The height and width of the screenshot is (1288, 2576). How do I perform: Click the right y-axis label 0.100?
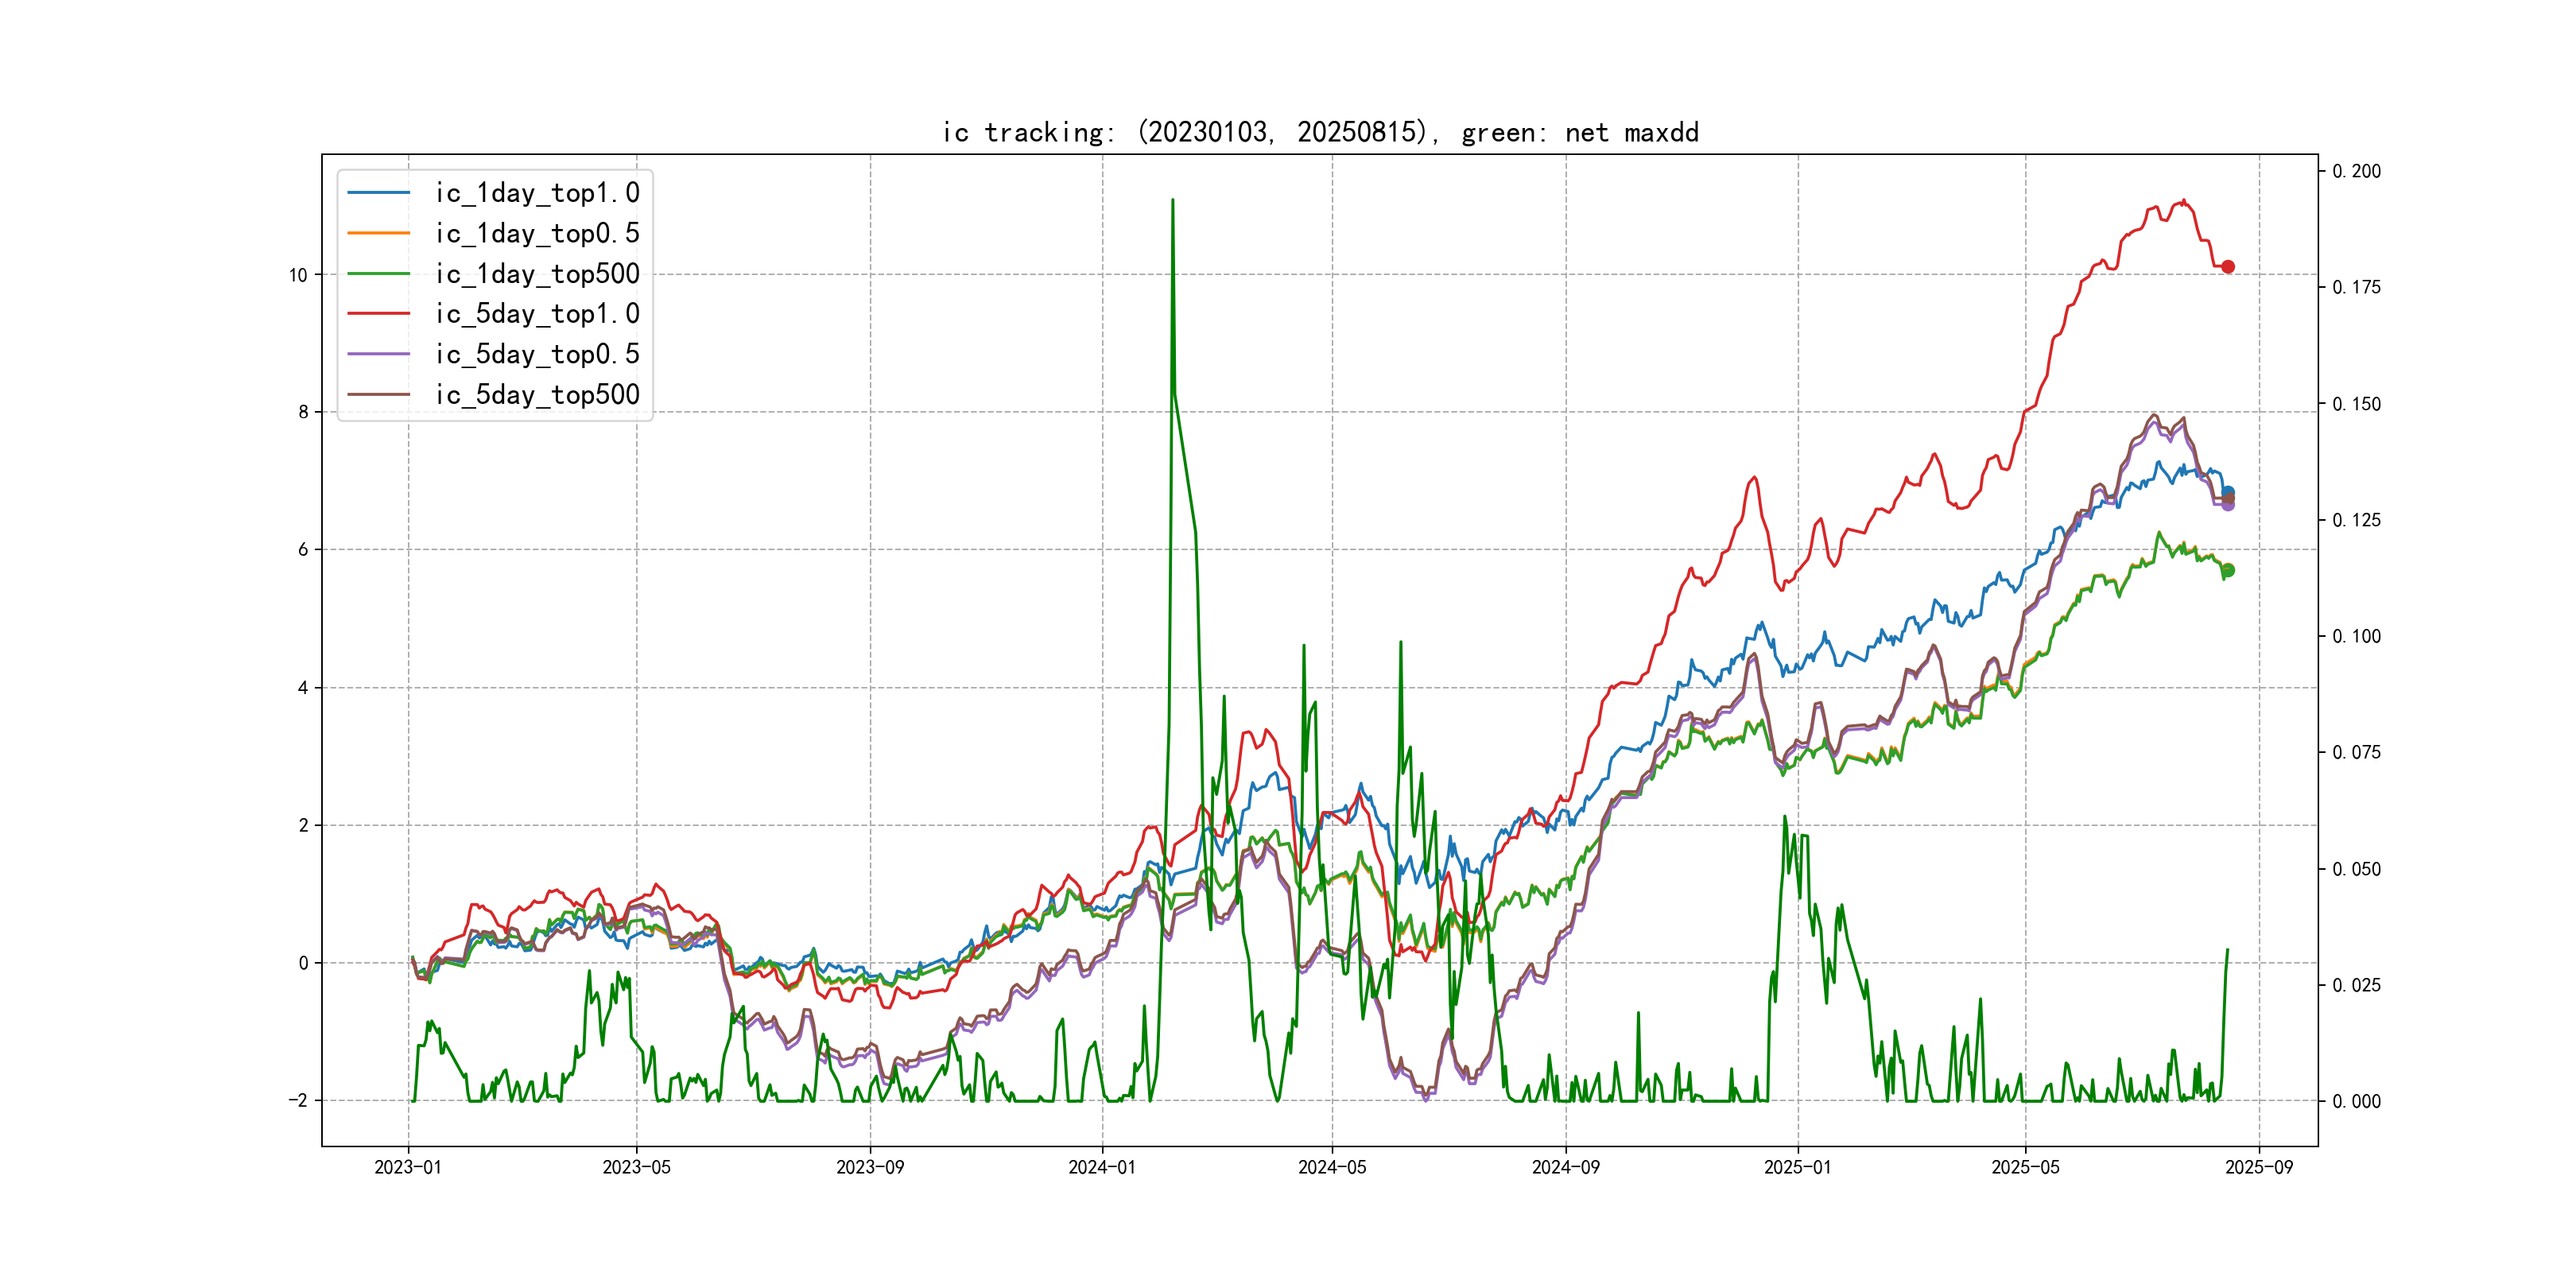click(x=2356, y=636)
